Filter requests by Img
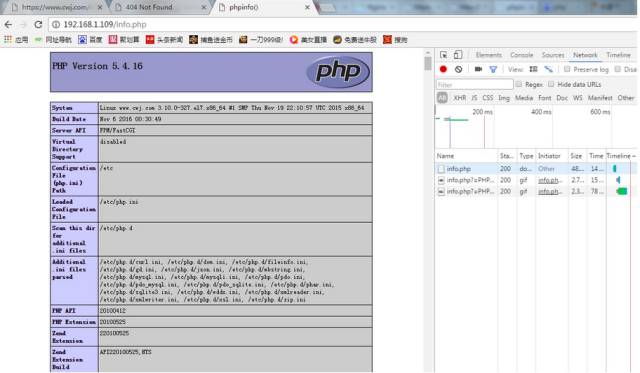The image size is (640, 373). coord(504,98)
